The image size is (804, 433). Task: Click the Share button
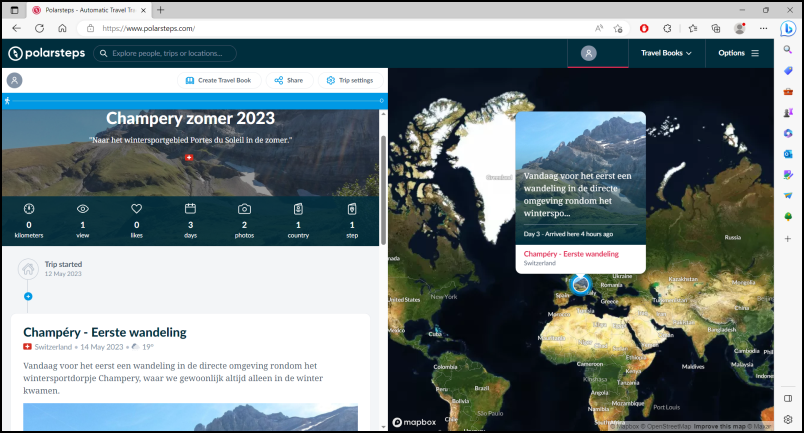coord(289,80)
